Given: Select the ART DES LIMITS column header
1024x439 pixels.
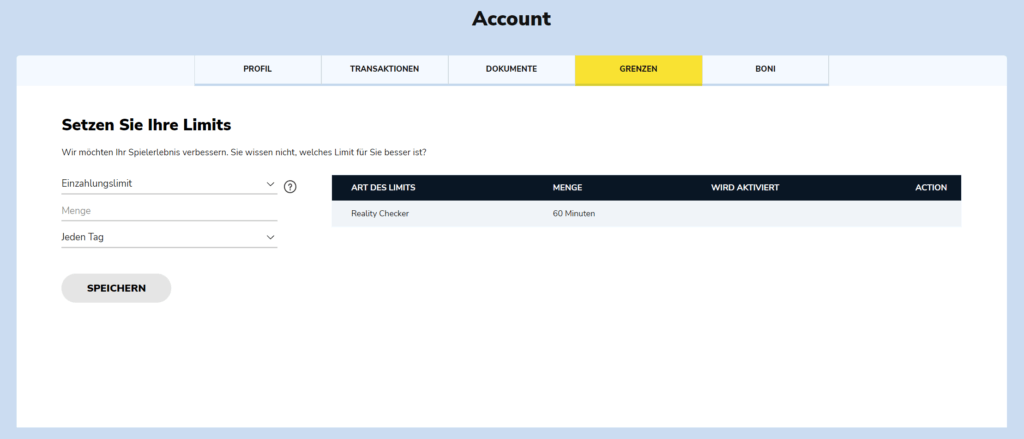Looking at the screenshot, I should pyautogui.click(x=383, y=187).
